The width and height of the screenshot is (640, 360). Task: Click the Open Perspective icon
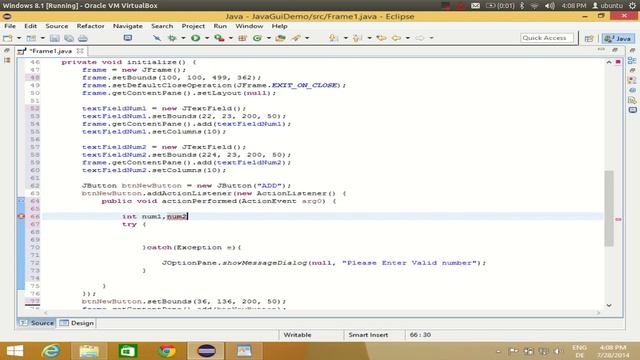(589, 38)
